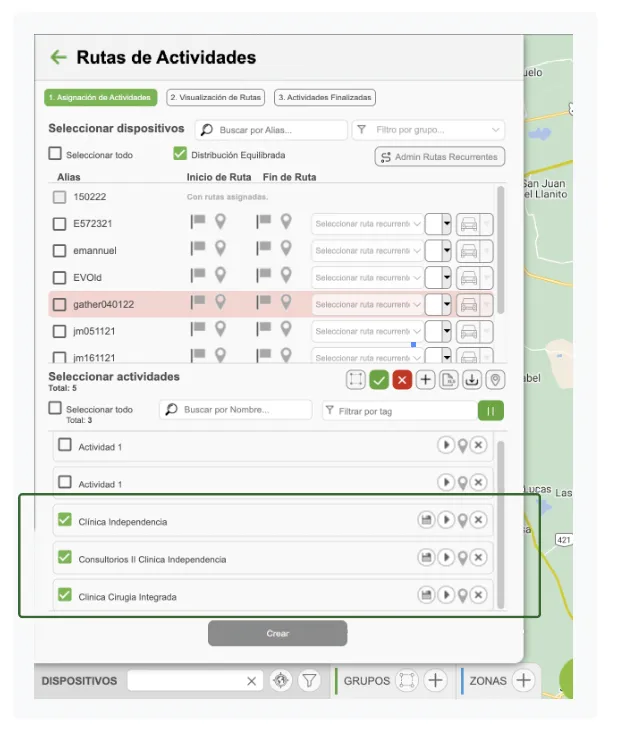
Task: Clear the DISPOSITIVOS search field
Action: click(251, 681)
